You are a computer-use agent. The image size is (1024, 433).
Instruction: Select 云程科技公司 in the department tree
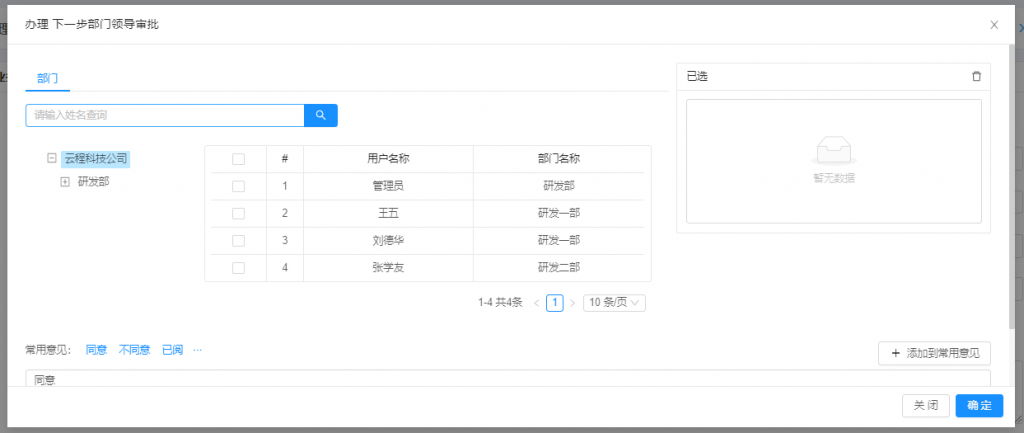(x=96, y=158)
